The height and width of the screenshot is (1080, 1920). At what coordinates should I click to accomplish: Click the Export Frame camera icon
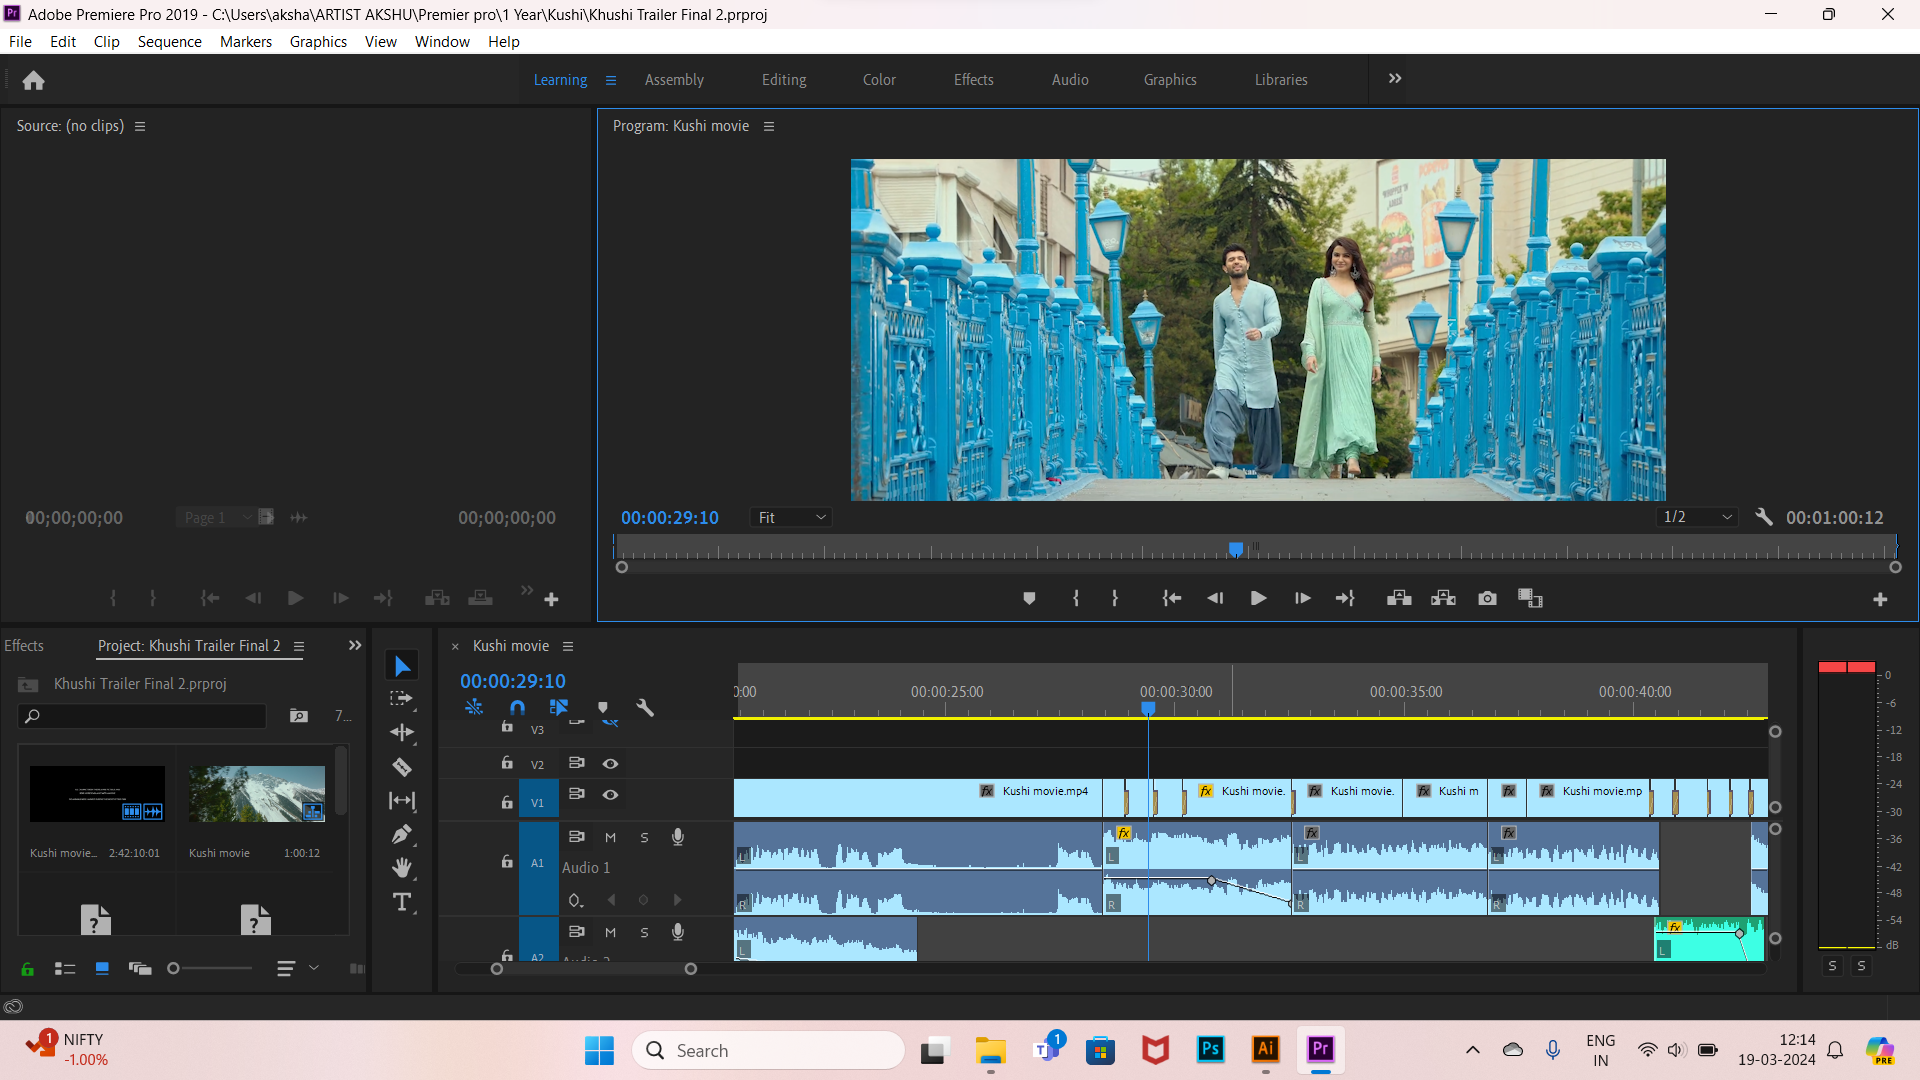[1487, 598]
